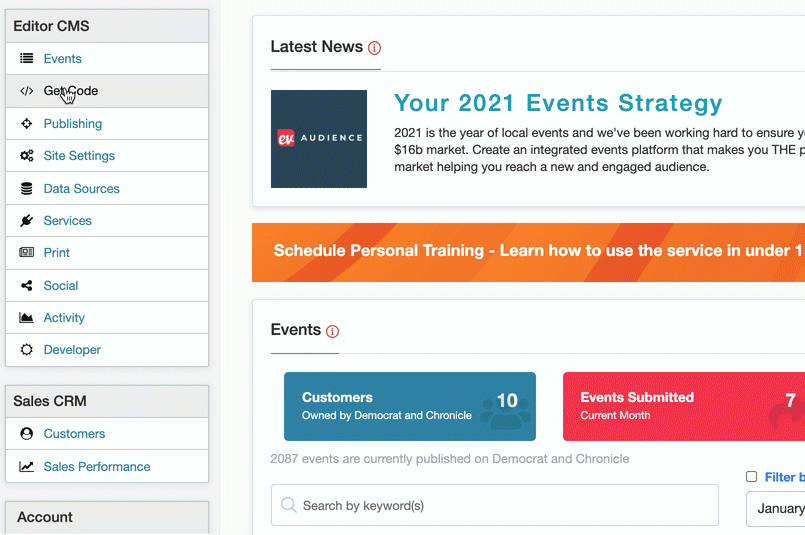Screen dimensions: 805x535
Task: Click the Get Code brackets icon
Action: 27,91
